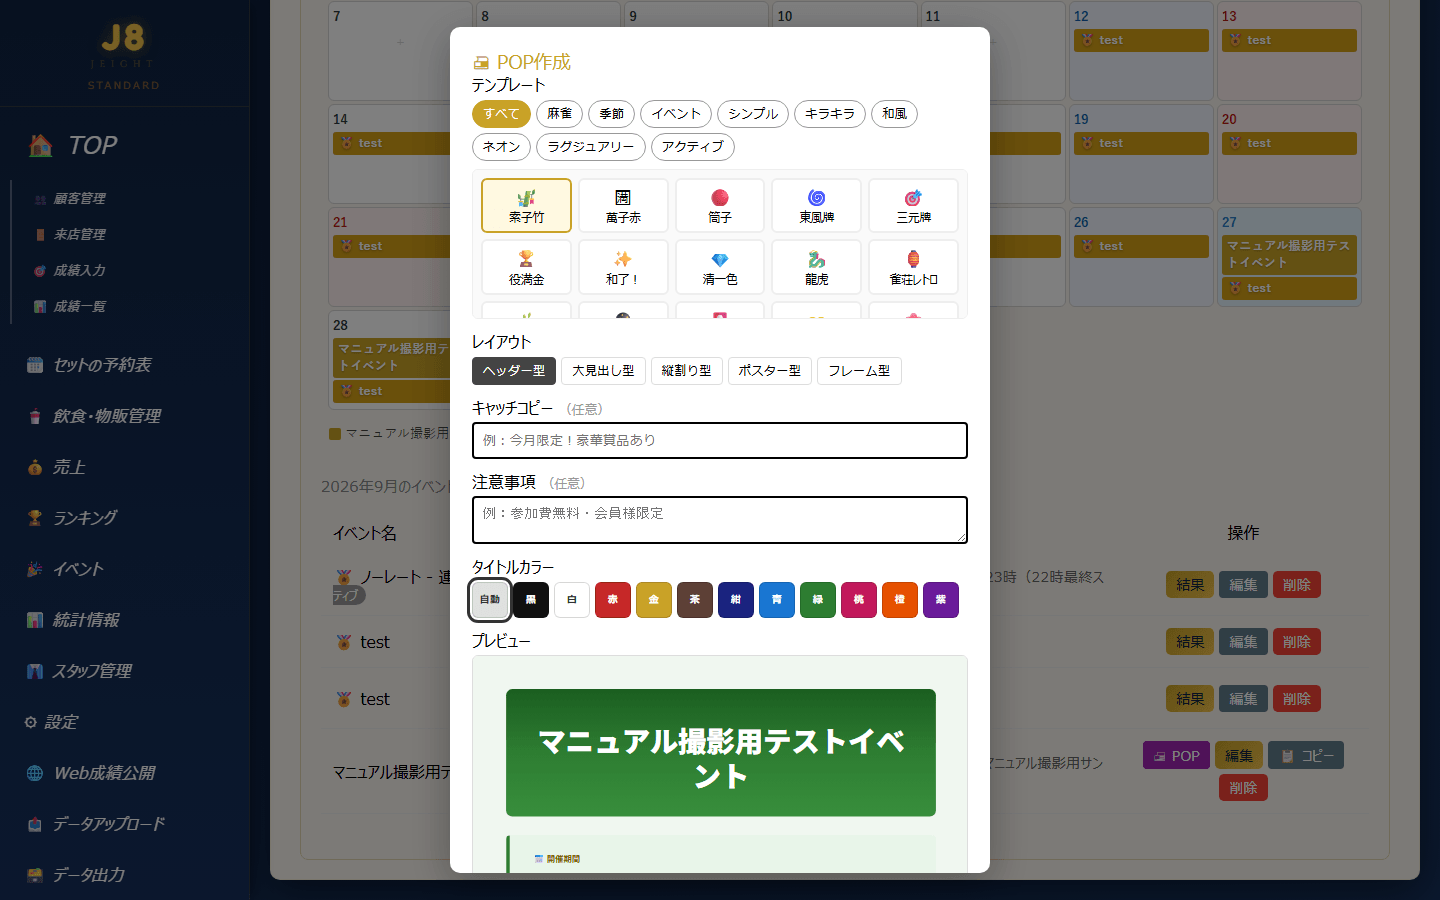Screen dimensions: 1440x900
Task: Show ラグジュアリー template category
Action: pyautogui.click(x=591, y=147)
